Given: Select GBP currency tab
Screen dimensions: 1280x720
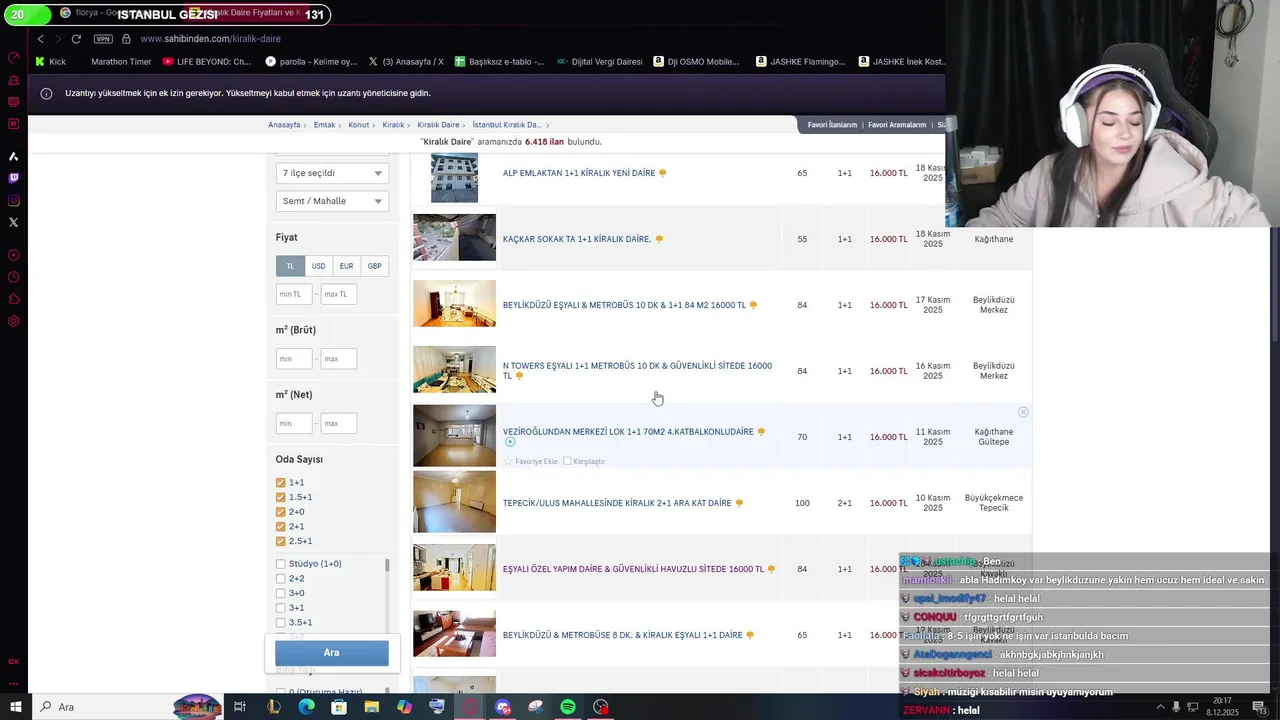Looking at the screenshot, I should (374, 266).
